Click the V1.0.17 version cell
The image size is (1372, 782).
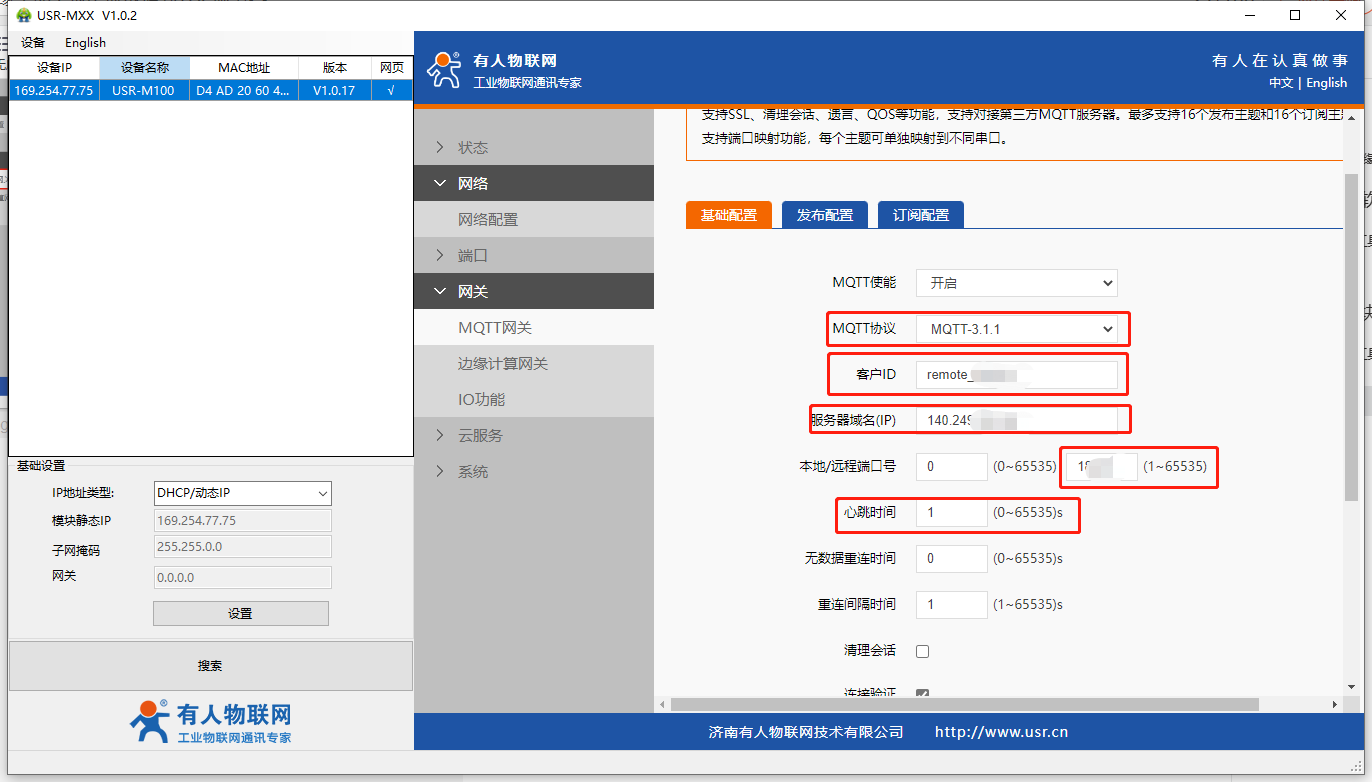coord(335,90)
